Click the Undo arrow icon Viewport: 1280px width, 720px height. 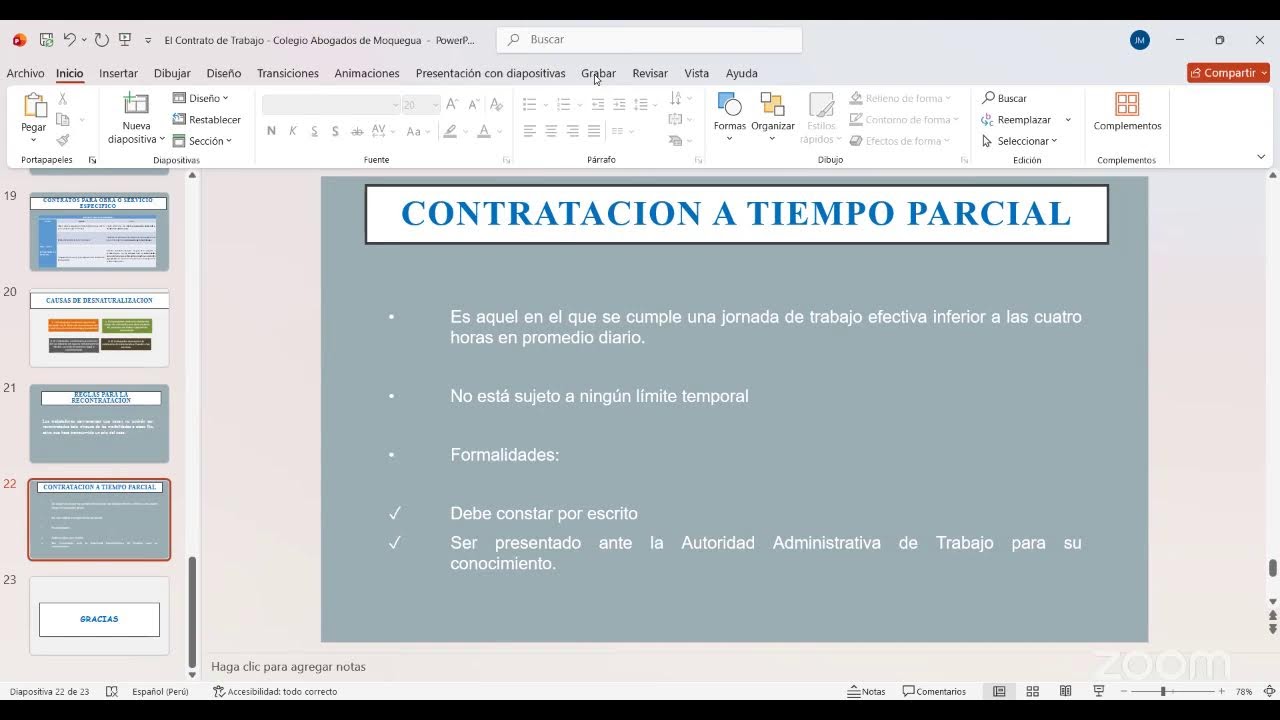69,40
